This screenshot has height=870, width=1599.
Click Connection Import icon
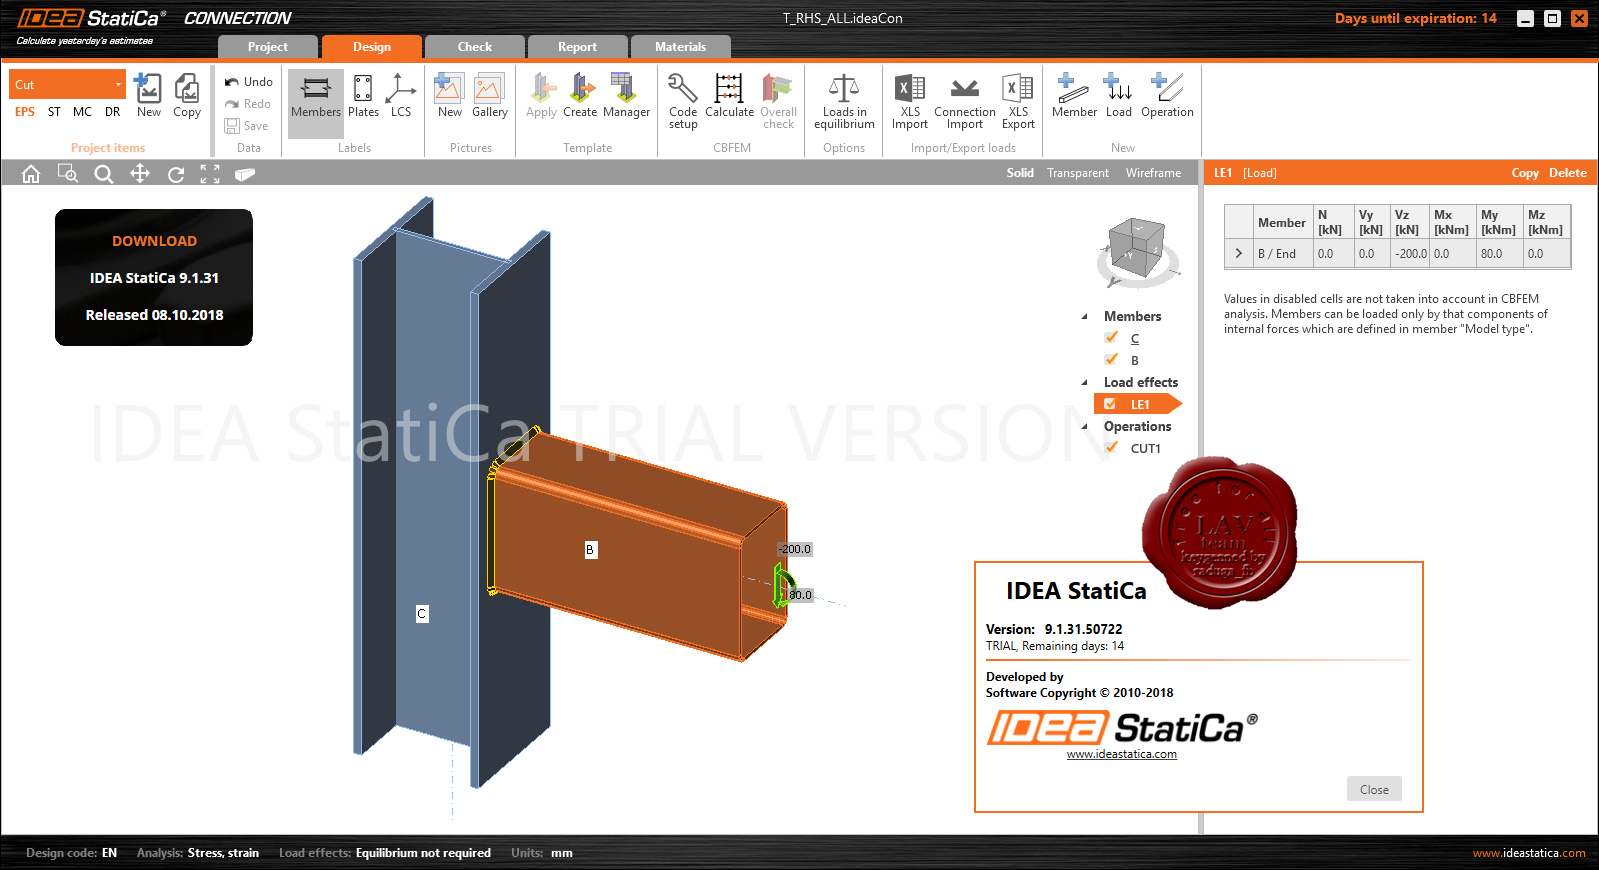point(965,101)
